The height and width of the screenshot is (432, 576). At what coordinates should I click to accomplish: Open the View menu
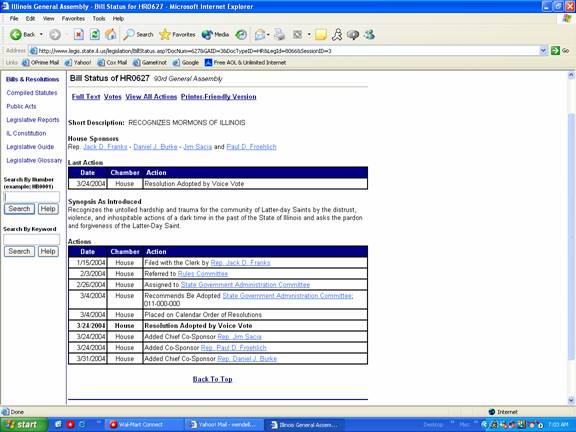(x=48, y=18)
